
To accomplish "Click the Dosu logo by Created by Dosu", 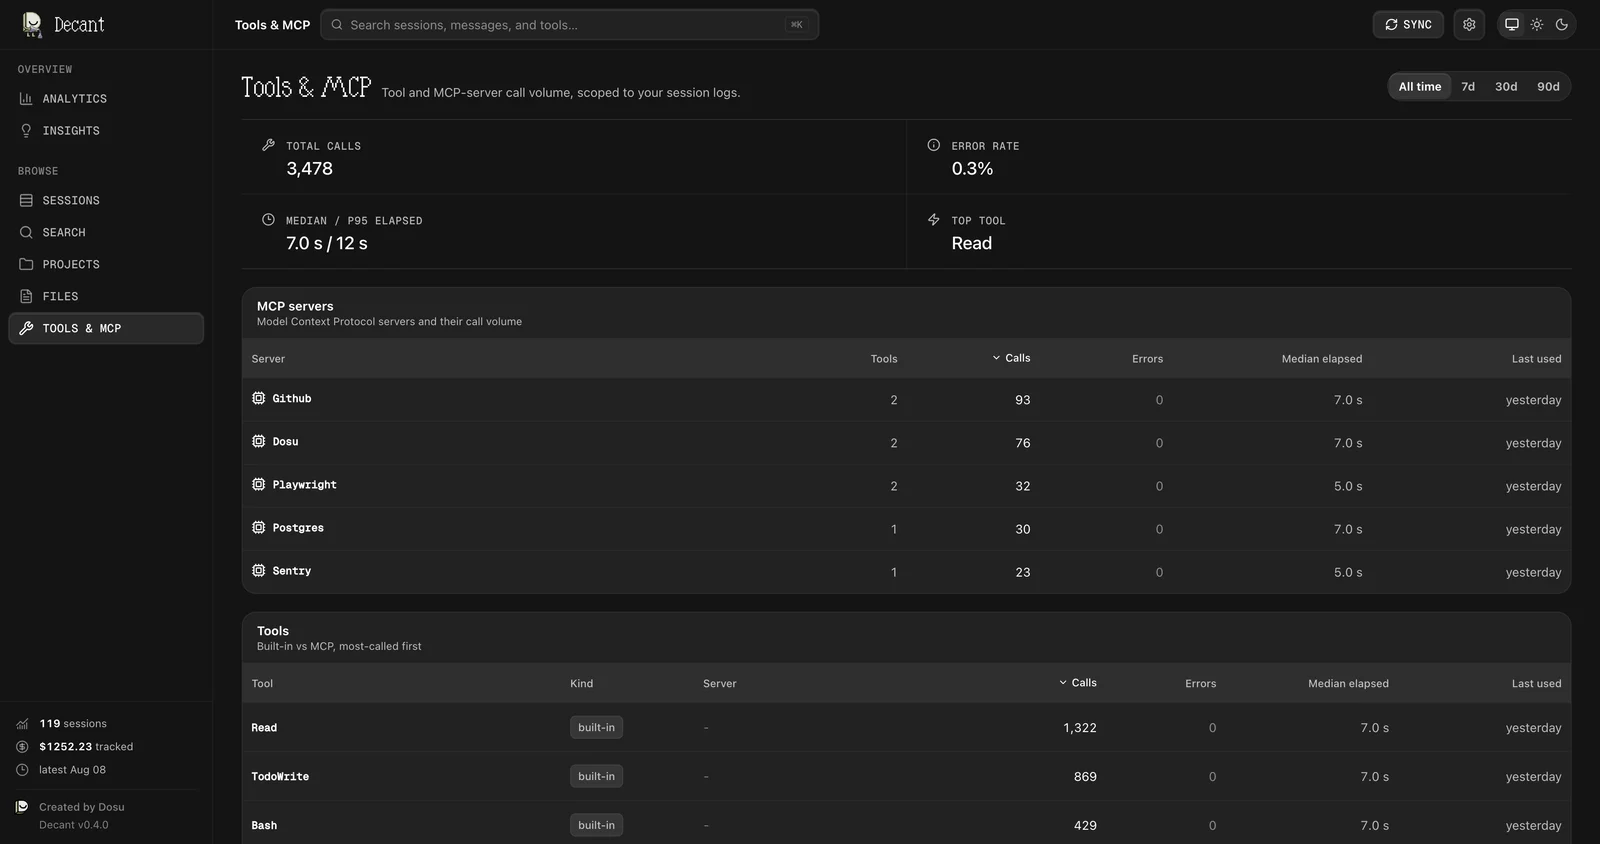I will 22,807.
